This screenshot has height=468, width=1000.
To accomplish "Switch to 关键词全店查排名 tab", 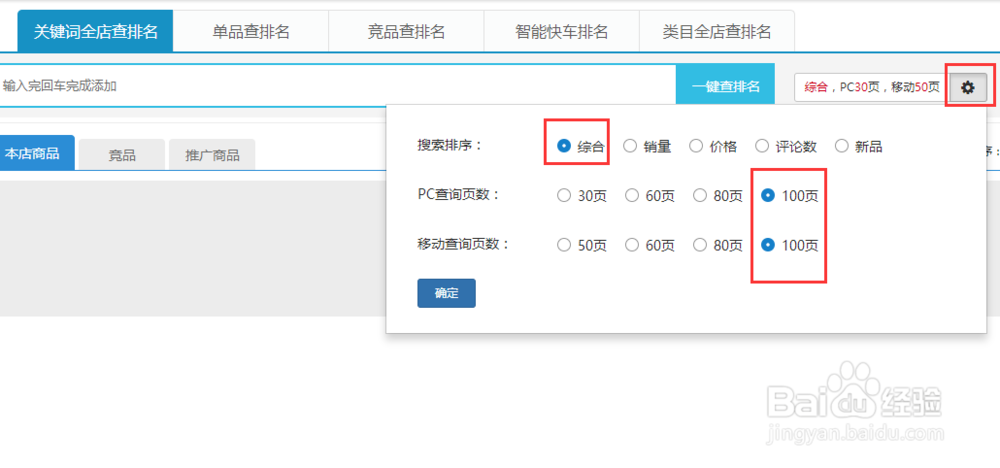I will [x=95, y=31].
